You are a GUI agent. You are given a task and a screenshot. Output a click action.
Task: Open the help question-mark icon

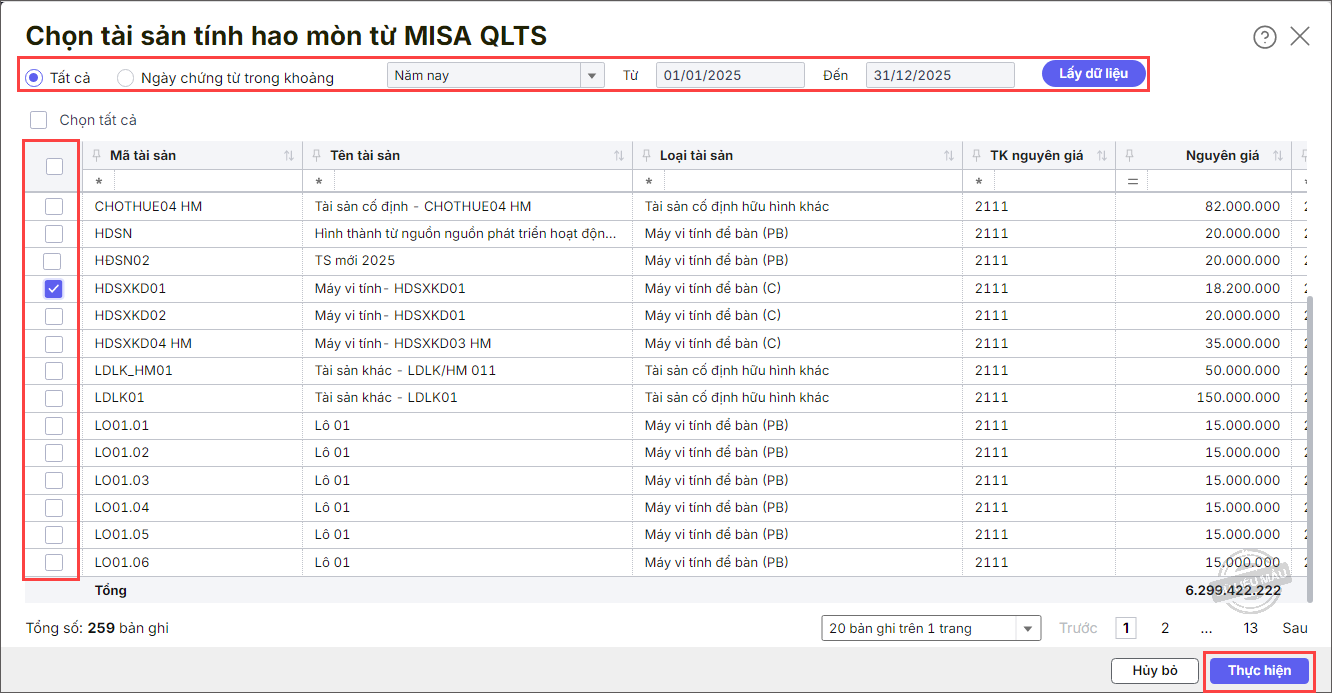[x=1265, y=37]
